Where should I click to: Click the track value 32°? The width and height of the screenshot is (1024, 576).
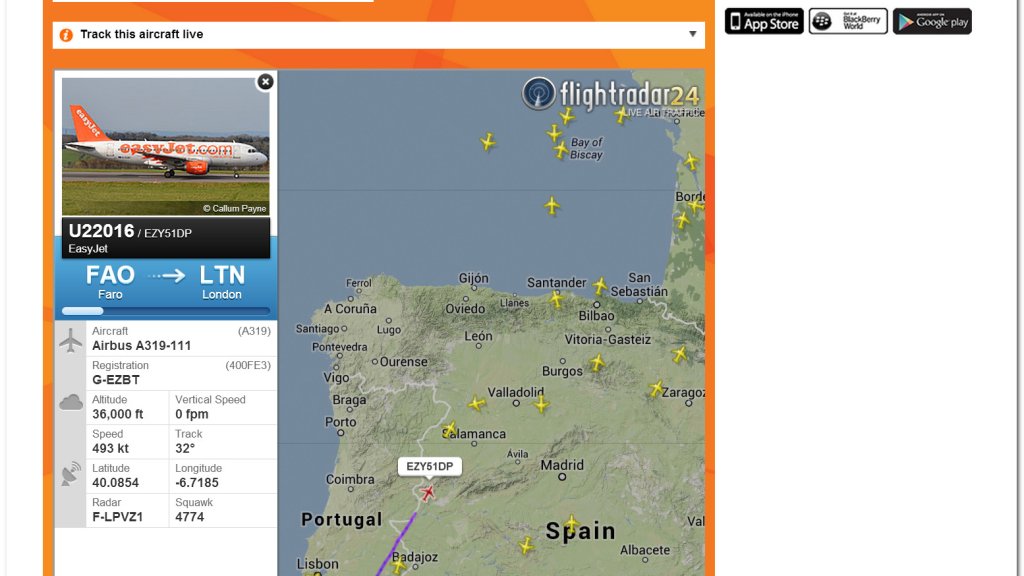pyautogui.click(x=185, y=449)
